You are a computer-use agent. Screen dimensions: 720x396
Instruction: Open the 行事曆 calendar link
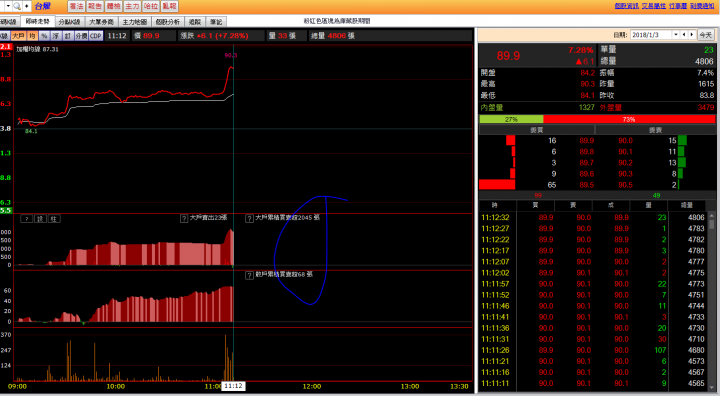click(678, 6)
